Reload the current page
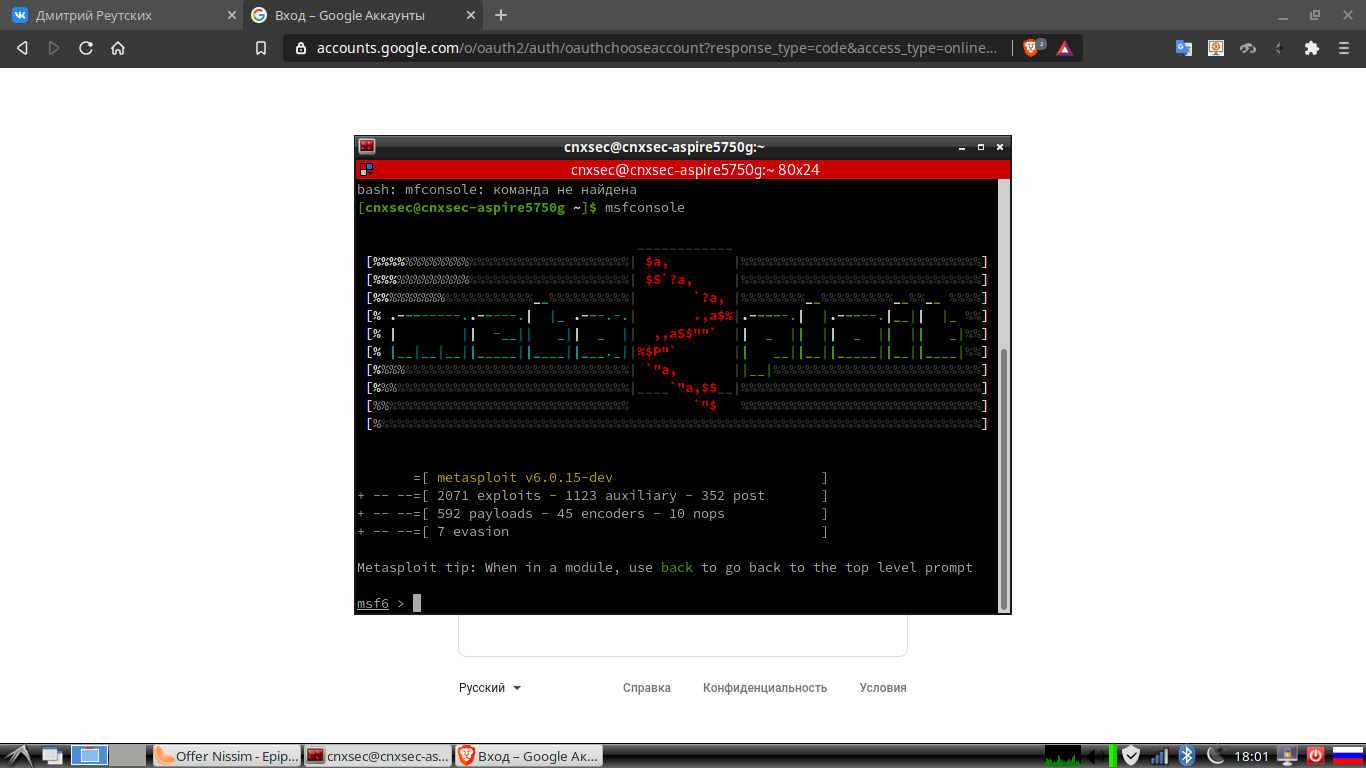This screenshot has height=768, width=1366. pyautogui.click(x=86, y=48)
